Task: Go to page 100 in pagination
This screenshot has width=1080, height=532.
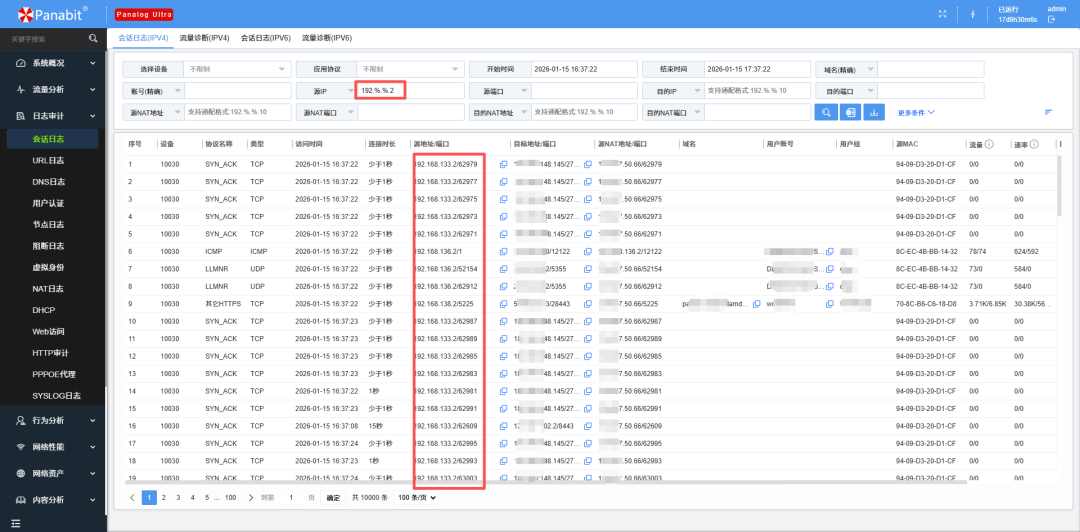Action: 231,497
